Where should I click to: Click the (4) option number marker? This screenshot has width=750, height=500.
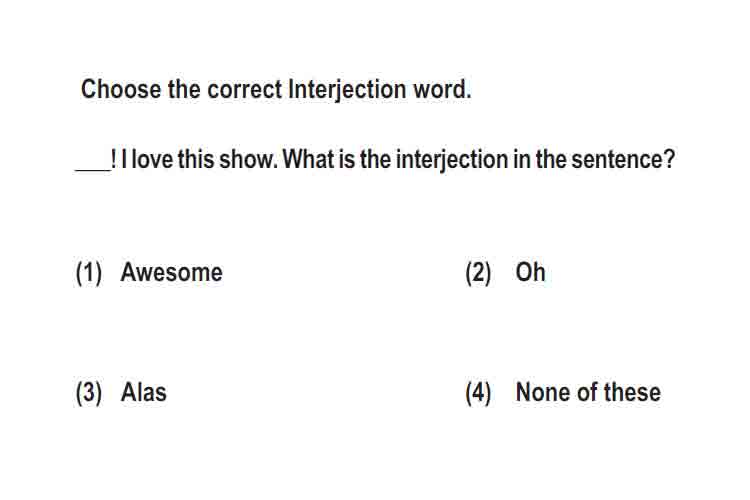click(478, 393)
